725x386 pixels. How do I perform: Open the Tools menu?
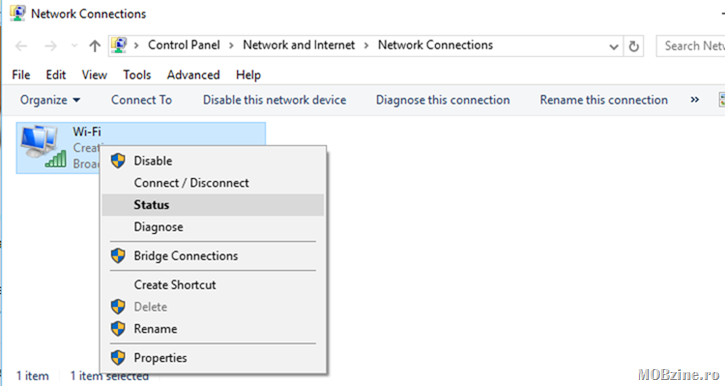(x=137, y=75)
